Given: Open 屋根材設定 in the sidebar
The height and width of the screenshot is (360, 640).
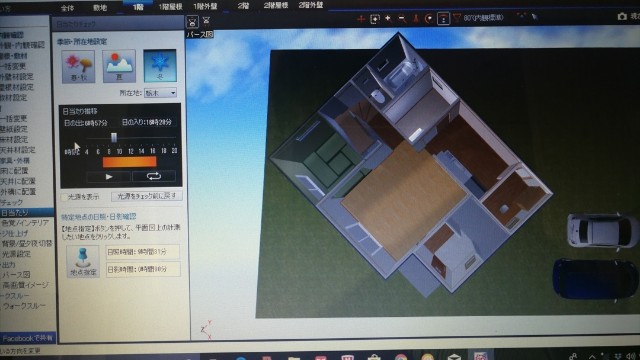Looking at the screenshot, I should tap(17, 87).
